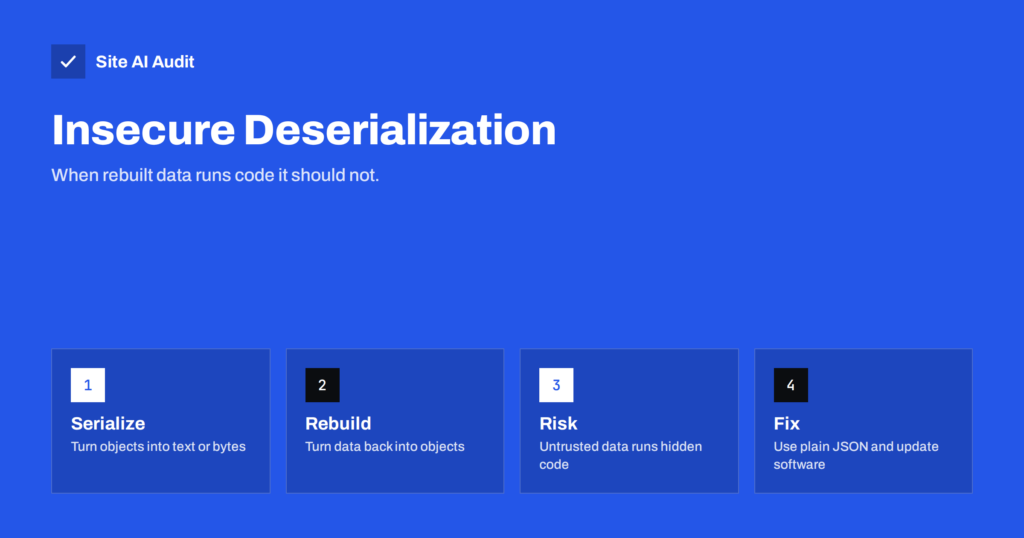
Task: Click the number 2 badge on Rebuild card
Action: pyautogui.click(x=322, y=385)
